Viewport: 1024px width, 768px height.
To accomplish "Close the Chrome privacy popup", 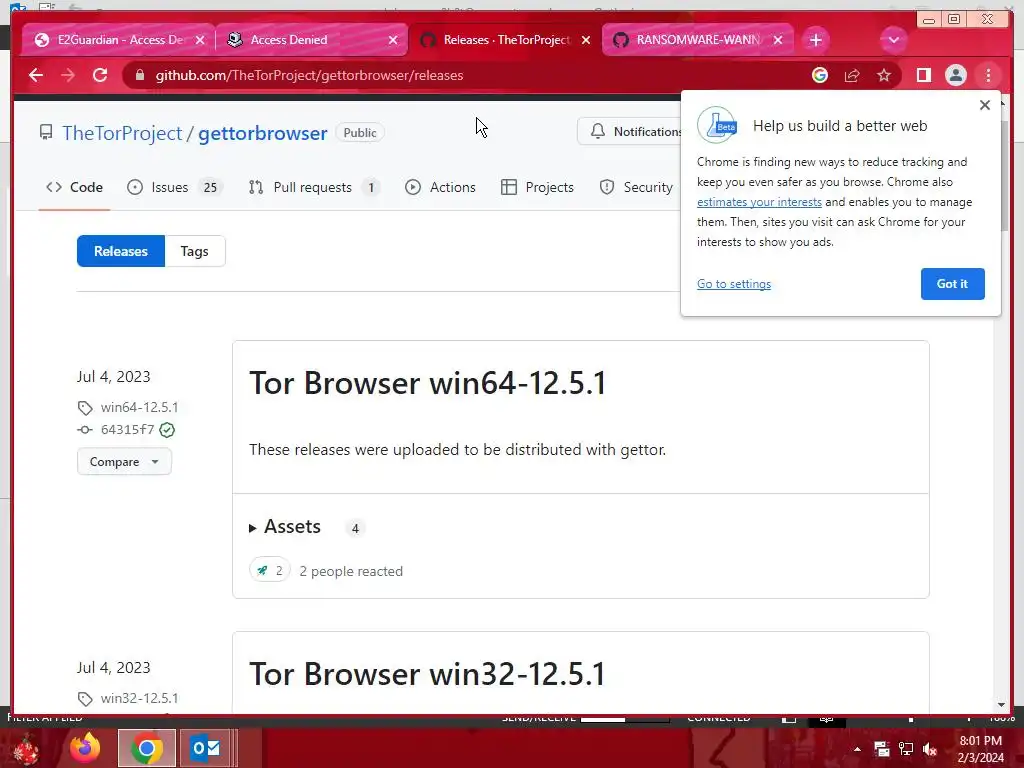I will click(985, 105).
